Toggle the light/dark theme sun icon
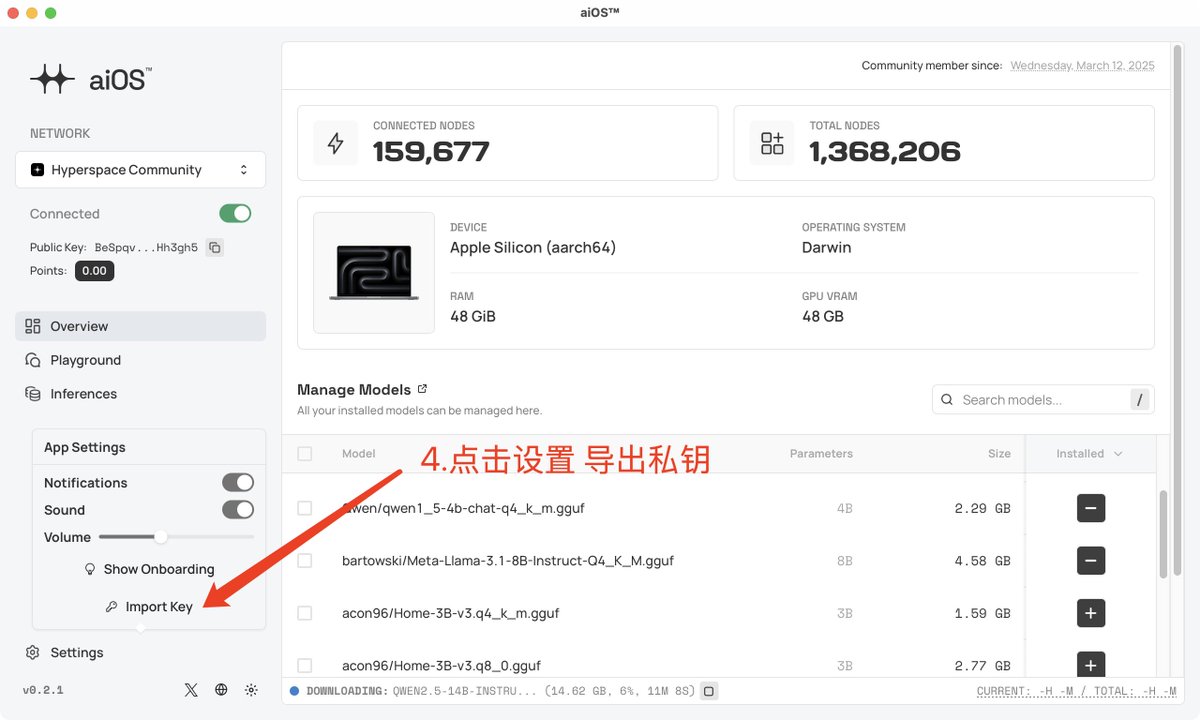The image size is (1200, 720). click(251, 690)
